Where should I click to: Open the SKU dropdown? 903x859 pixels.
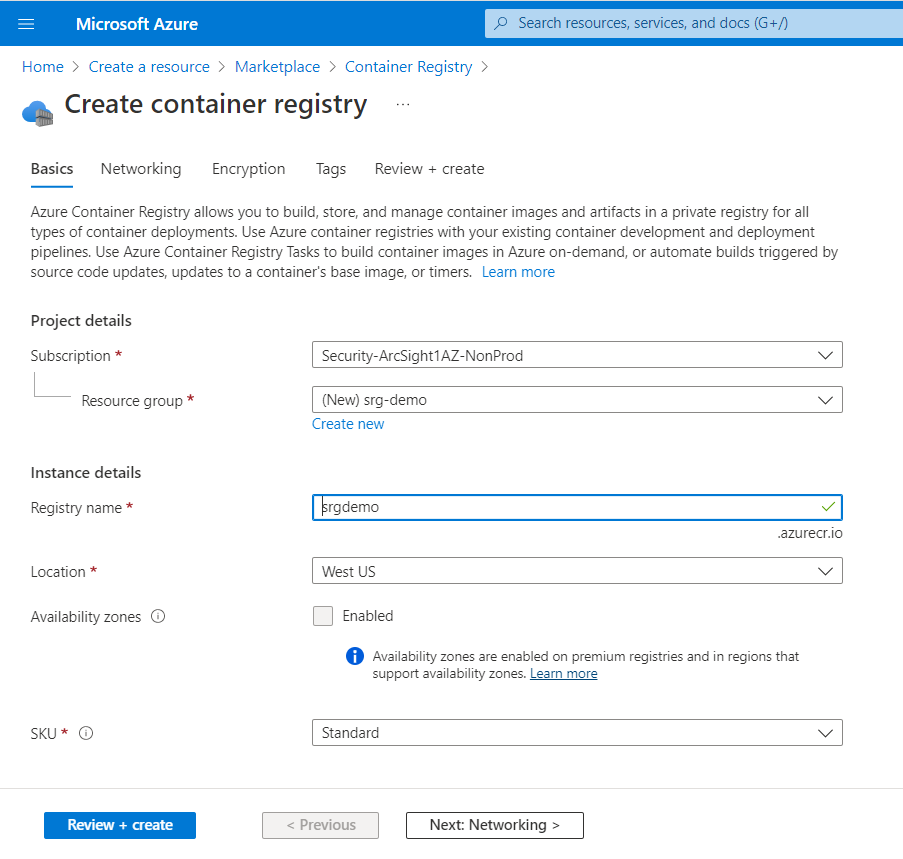tap(577, 733)
